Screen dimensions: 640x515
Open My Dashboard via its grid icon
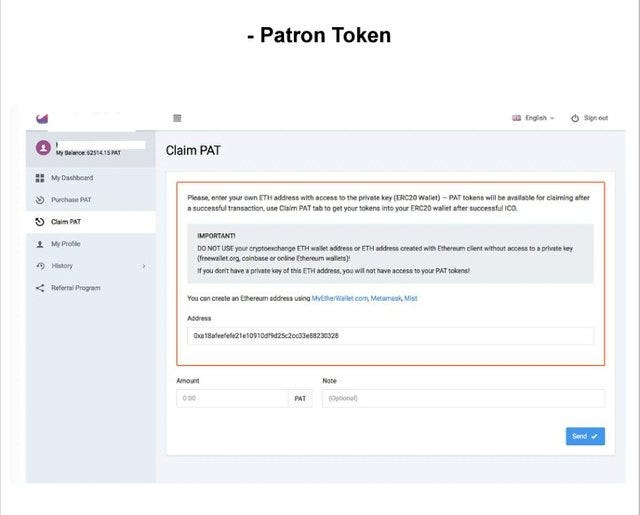coord(40,178)
